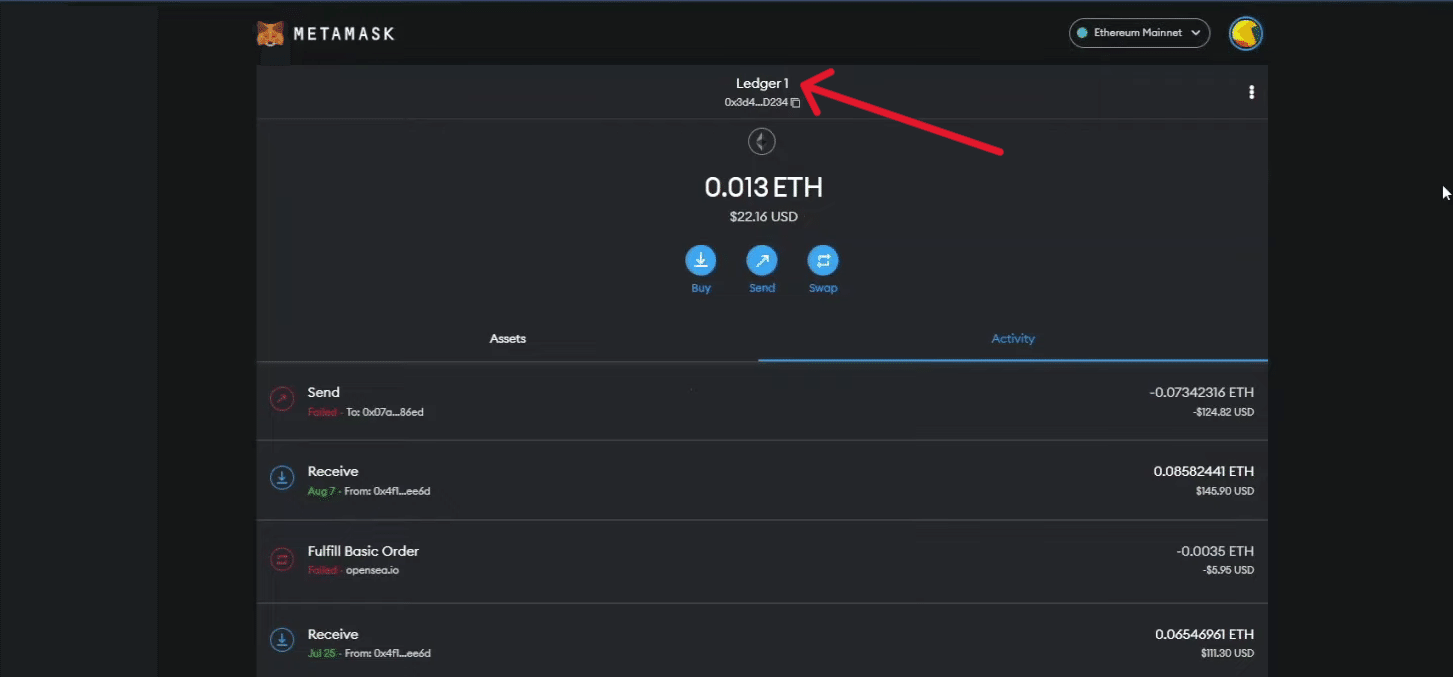Open the Aug 7 Receive transaction

click(762, 480)
